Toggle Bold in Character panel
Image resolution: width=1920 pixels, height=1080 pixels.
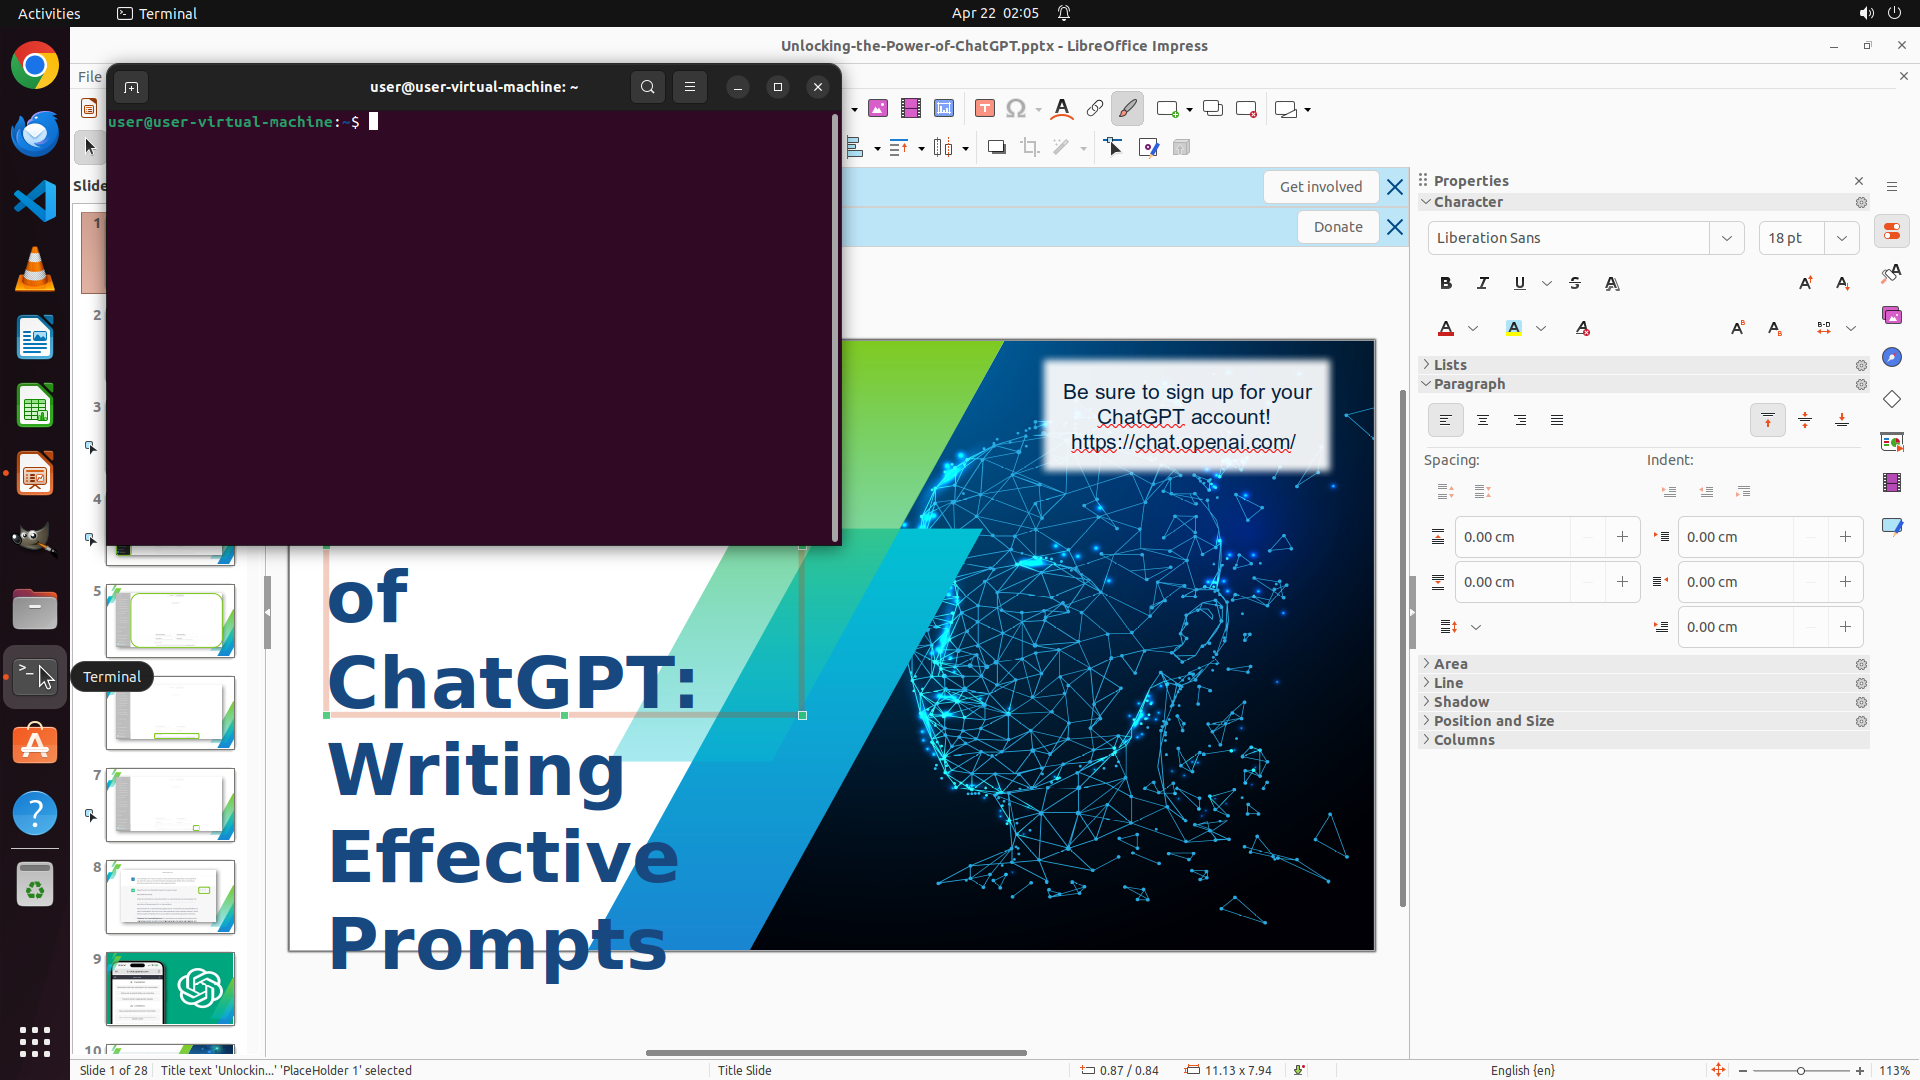click(x=1446, y=283)
